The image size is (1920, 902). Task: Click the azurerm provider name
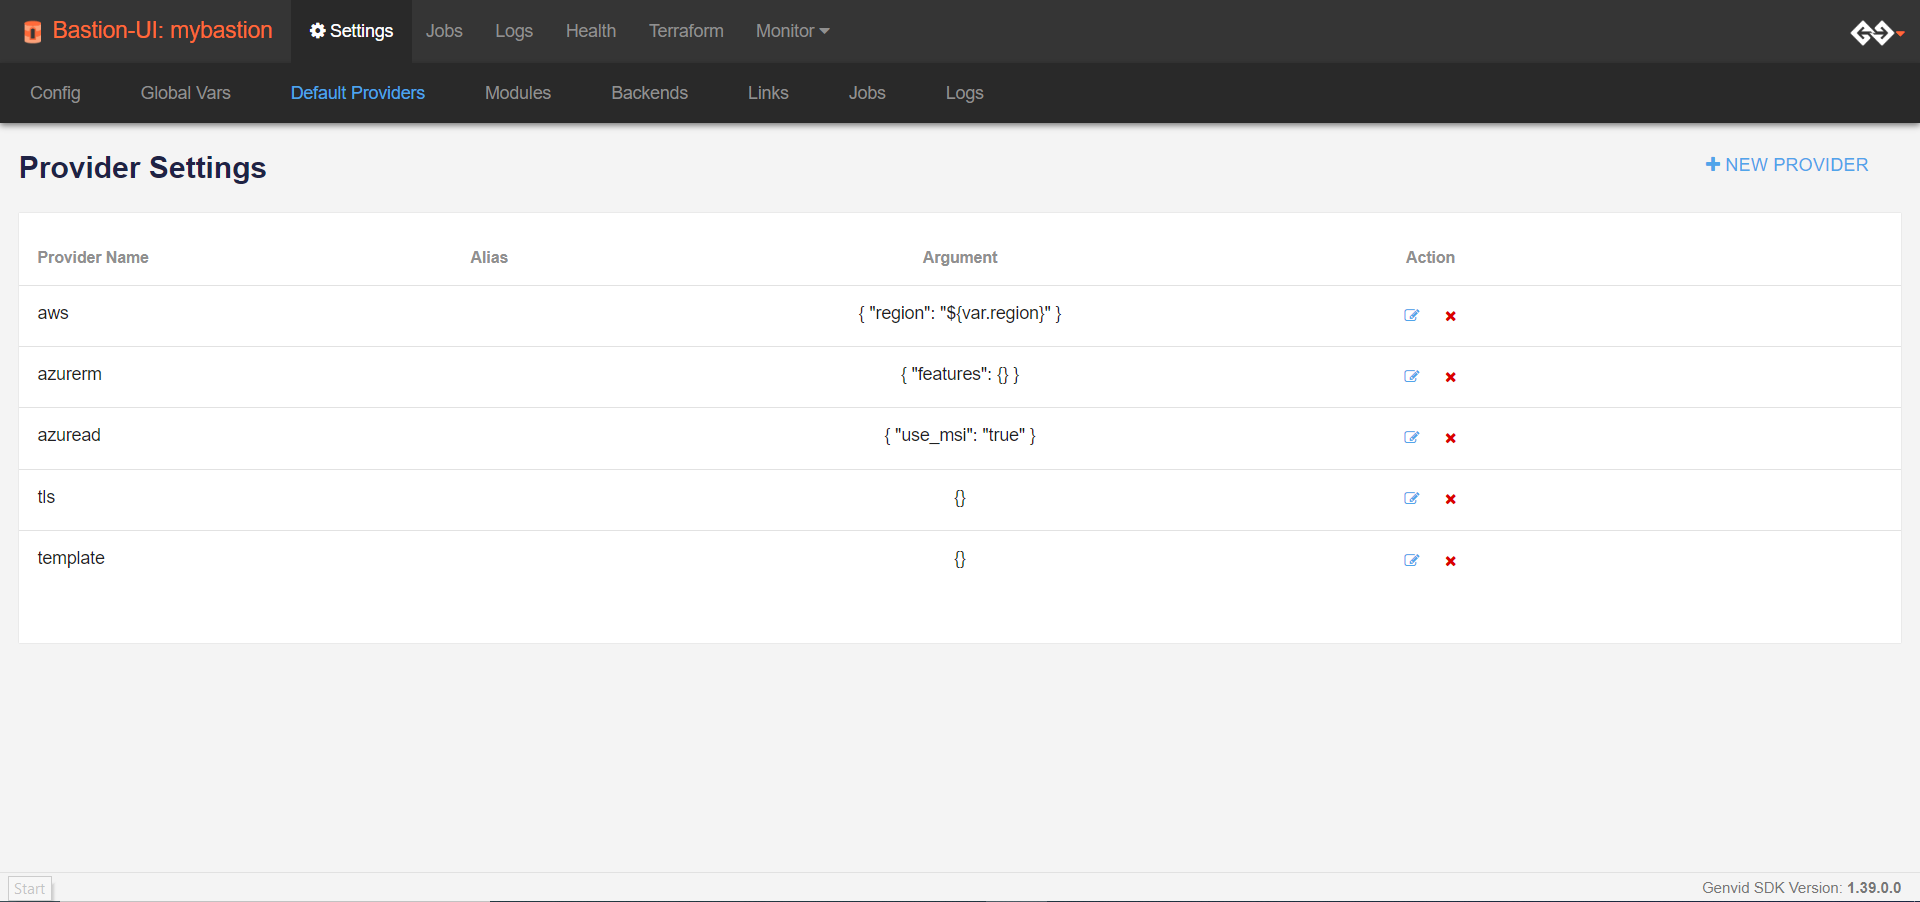point(70,374)
